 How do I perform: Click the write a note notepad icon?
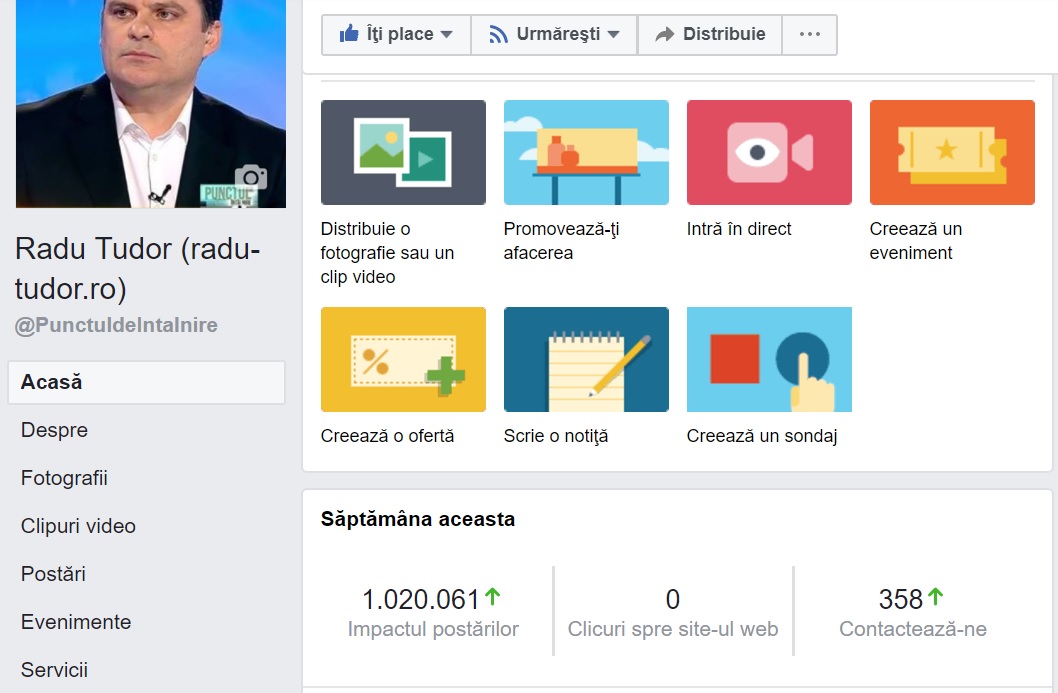pyautogui.click(x=586, y=359)
